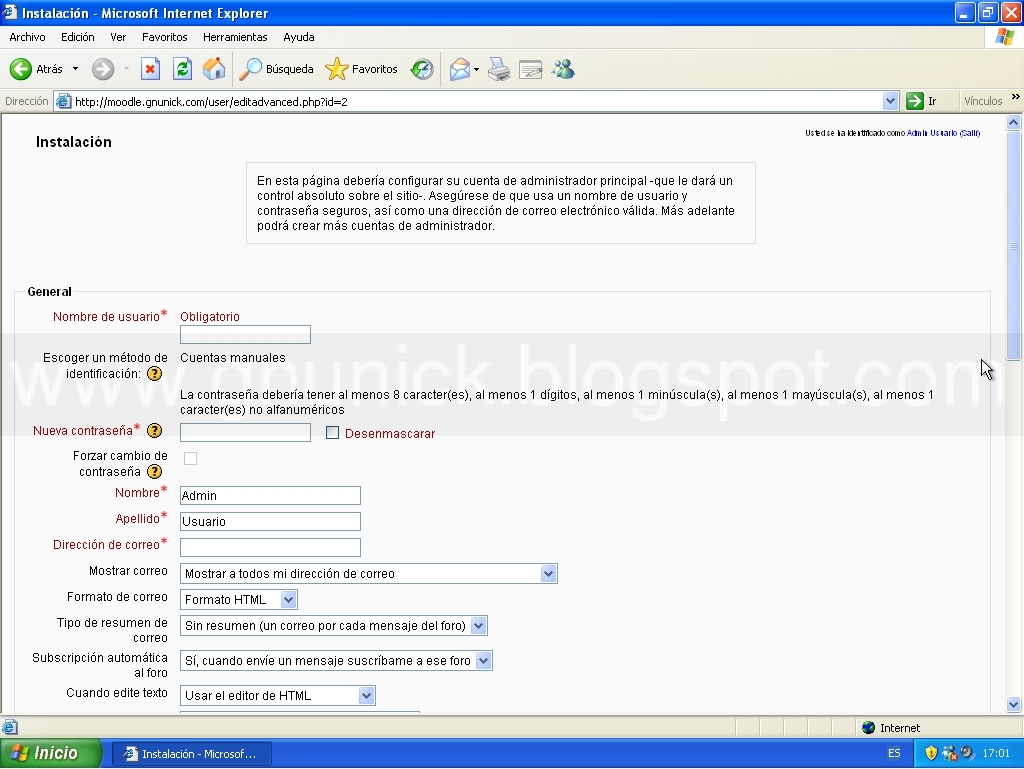
Task: Click the Windows flag logo icon
Action: [x=1004, y=37]
